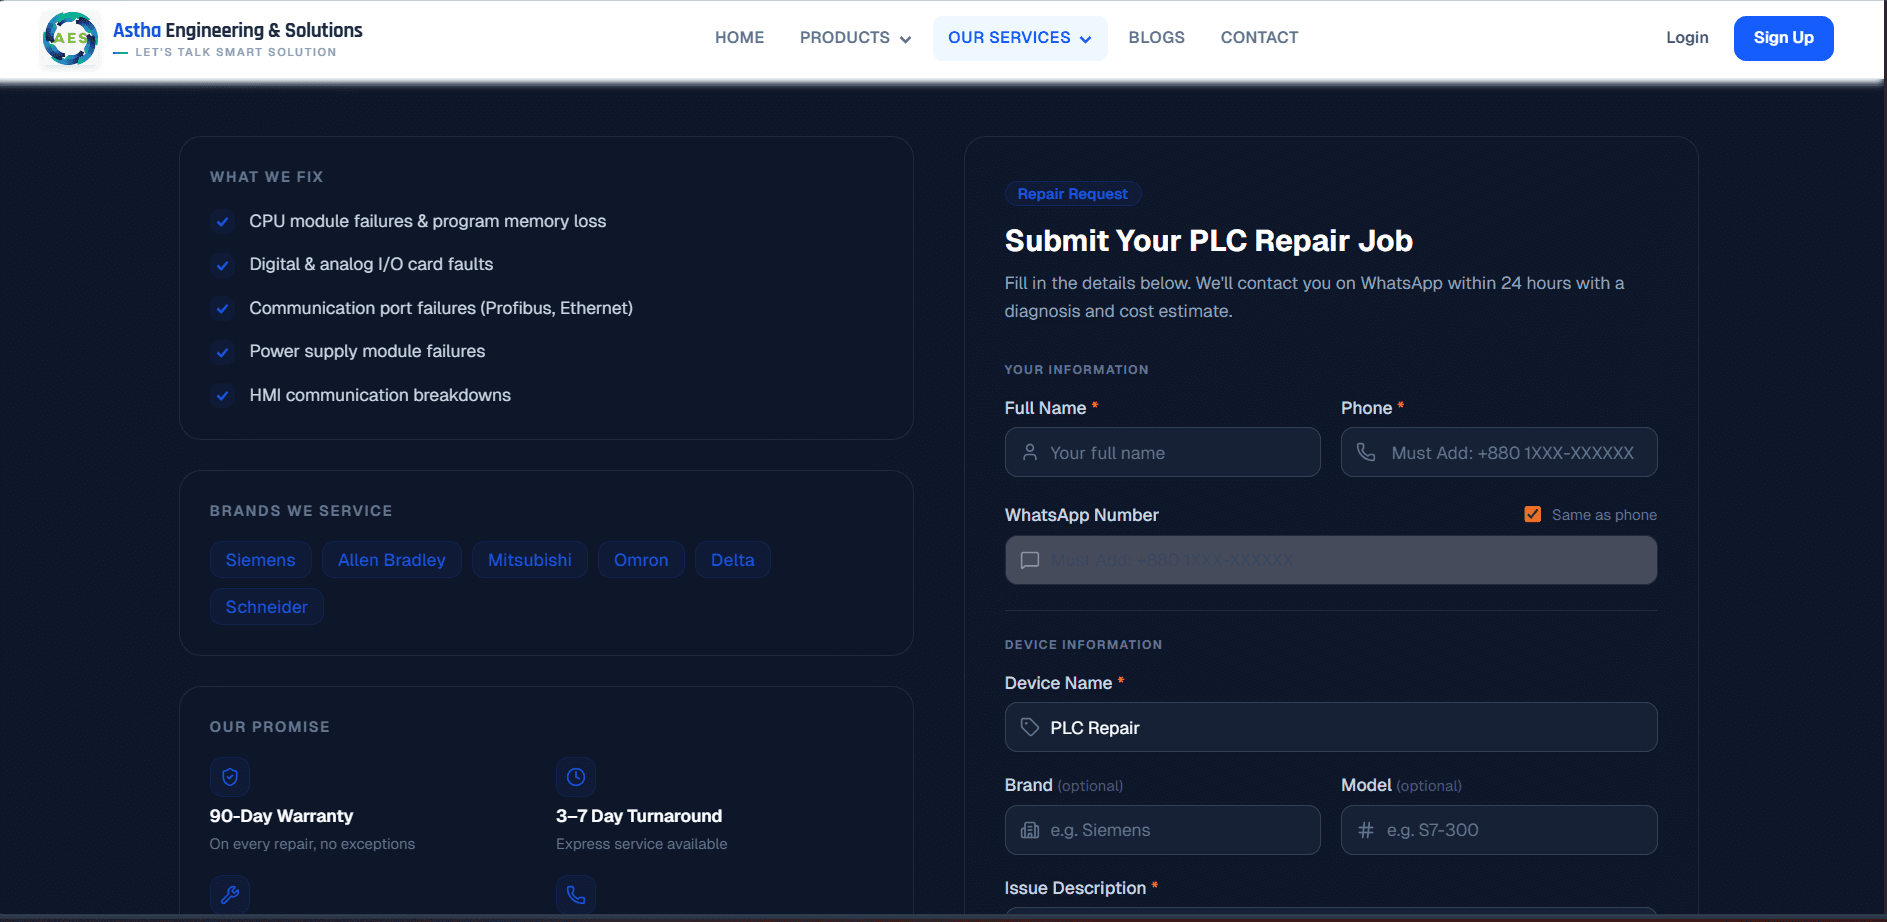Viewport: 1887px width, 922px height.
Task: Select the Omron brand tag
Action: pyautogui.click(x=641, y=560)
